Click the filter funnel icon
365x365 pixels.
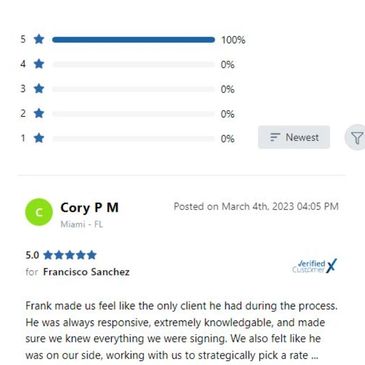click(x=357, y=137)
